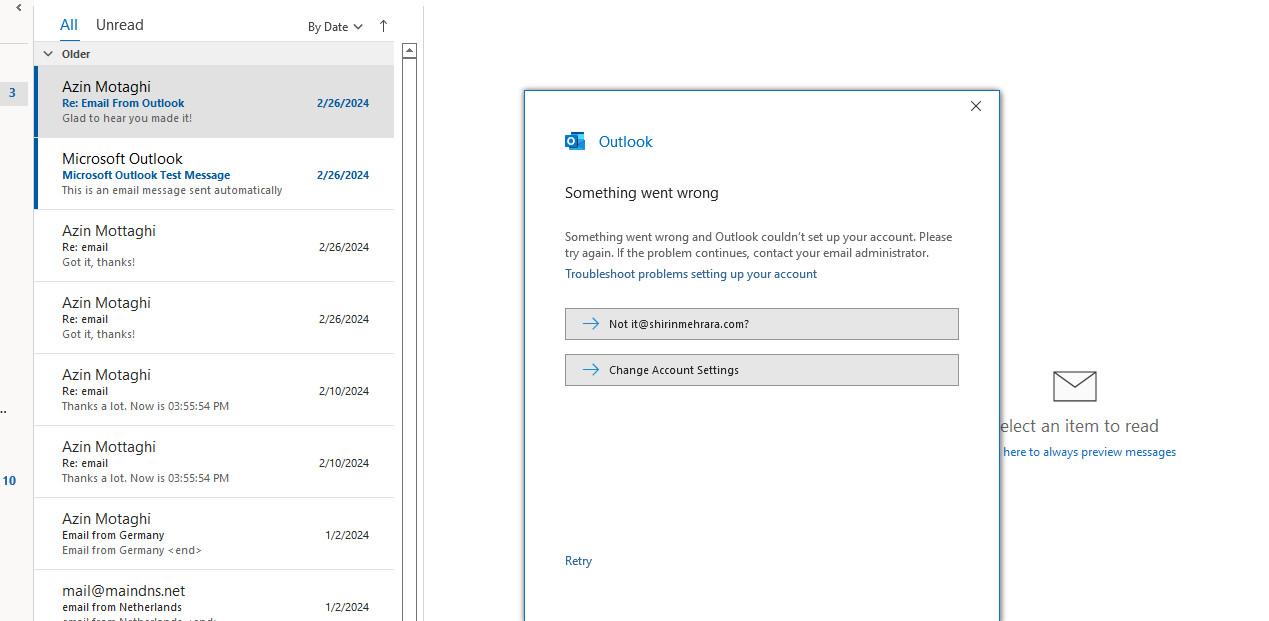This screenshot has width=1269, height=621.
Task: Click unread count 3 in folder pane
Action: pos(12,93)
